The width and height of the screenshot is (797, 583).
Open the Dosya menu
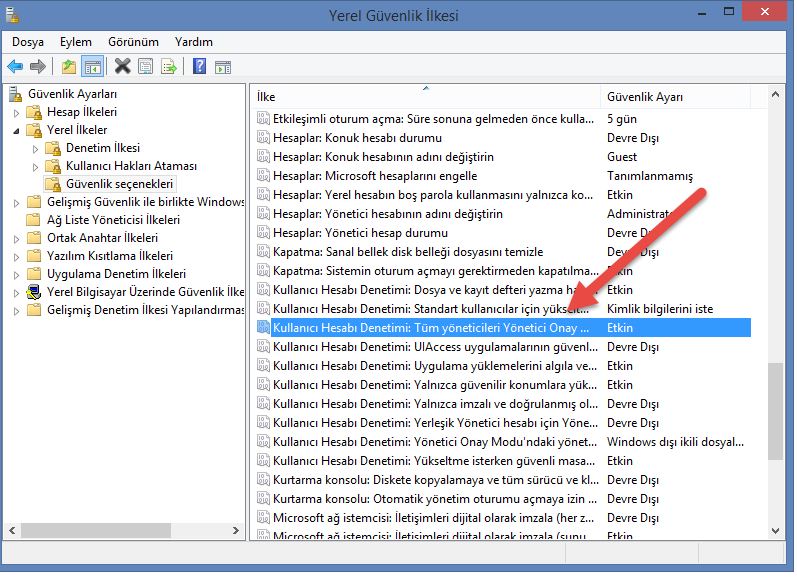pos(28,42)
